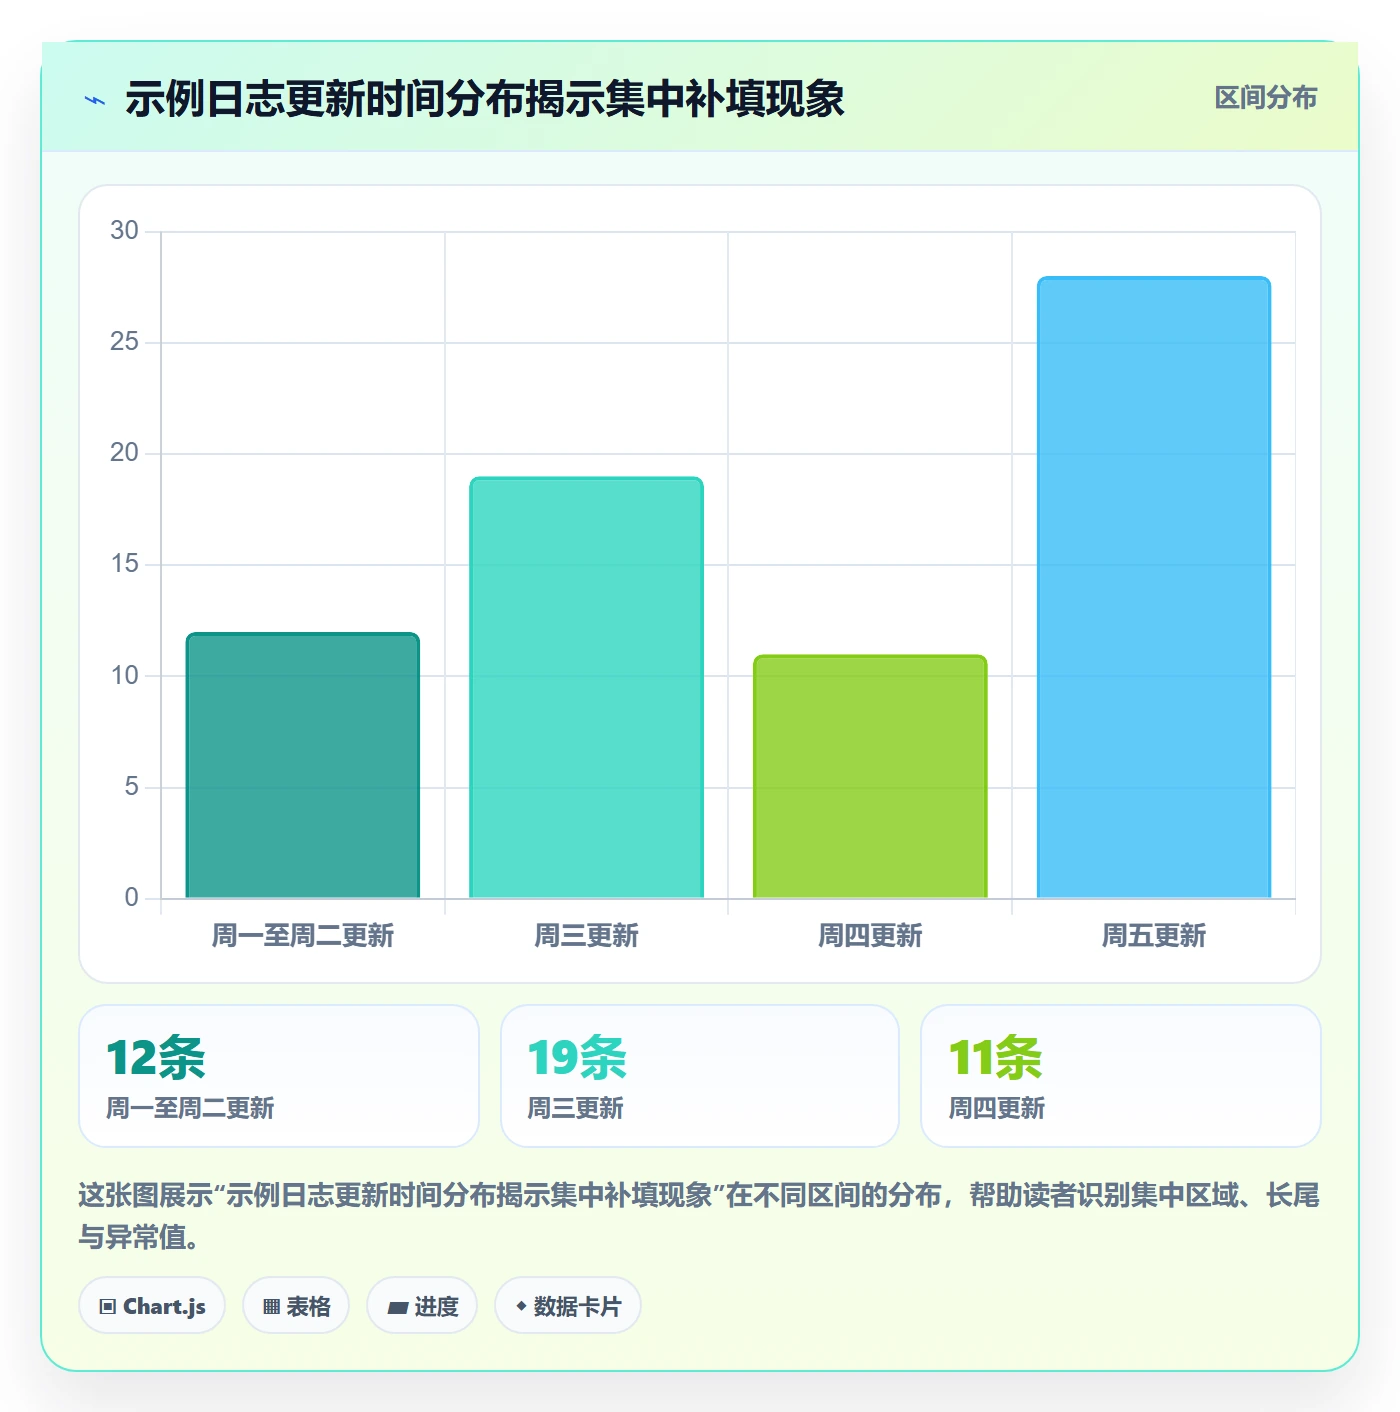Click the 周一至周二更新 x-axis label
Screen dimensions: 1400x1412
click(x=303, y=936)
